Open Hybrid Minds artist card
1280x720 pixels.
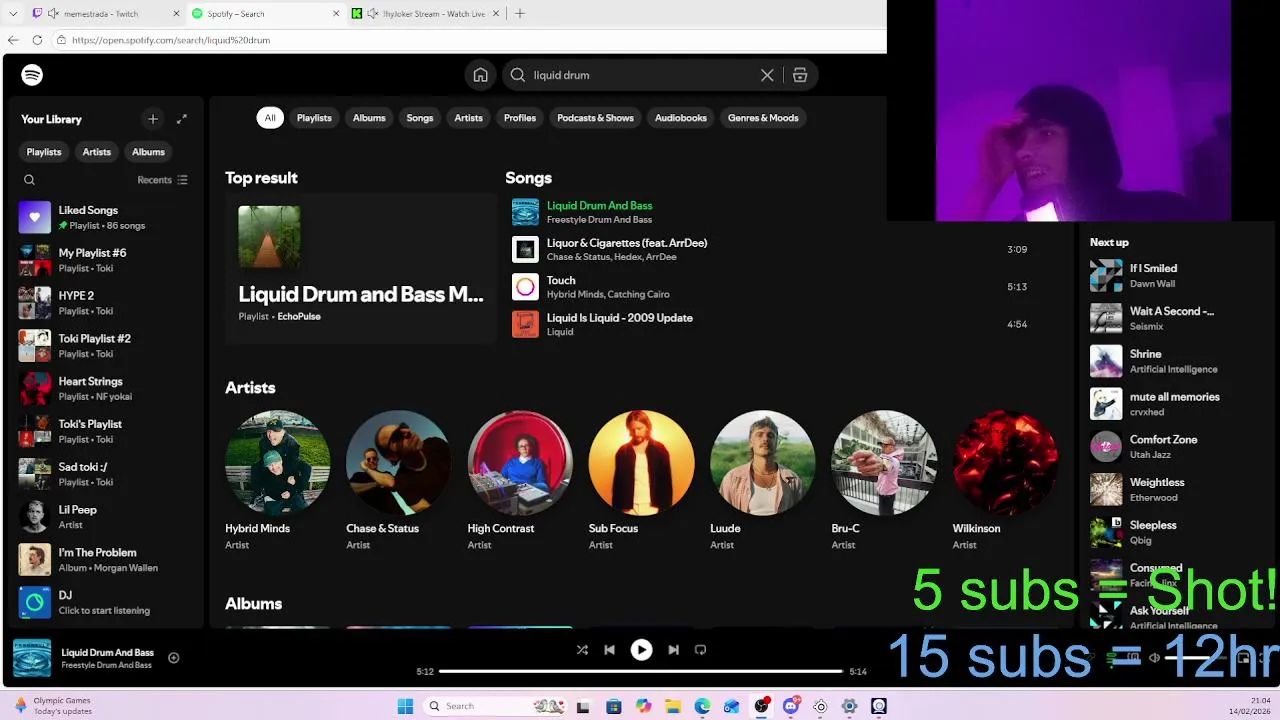pyautogui.click(x=278, y=481)
